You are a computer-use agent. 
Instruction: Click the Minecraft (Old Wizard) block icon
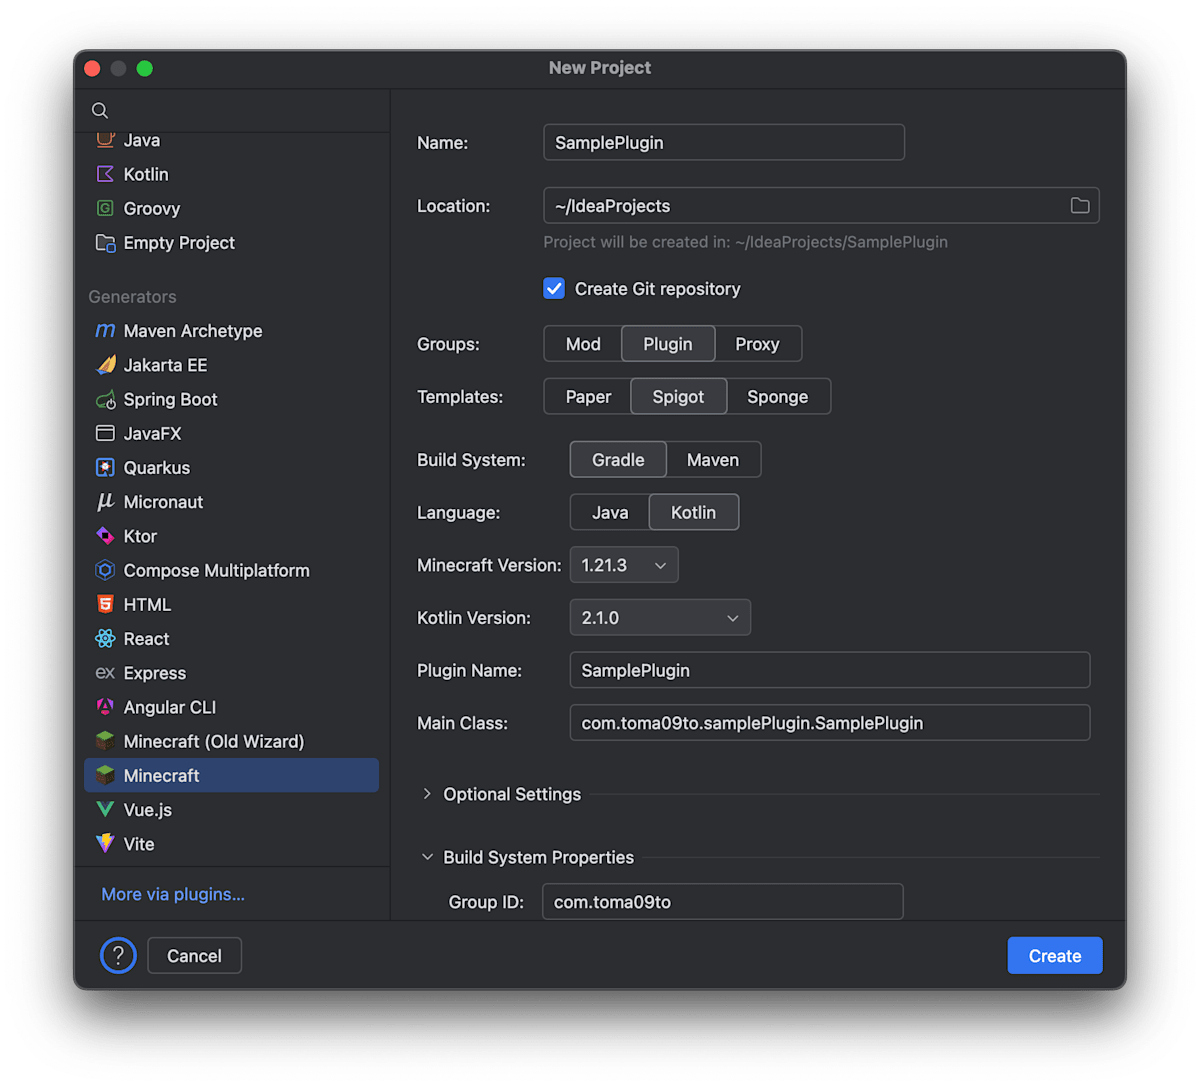click(x=105, y=741)
